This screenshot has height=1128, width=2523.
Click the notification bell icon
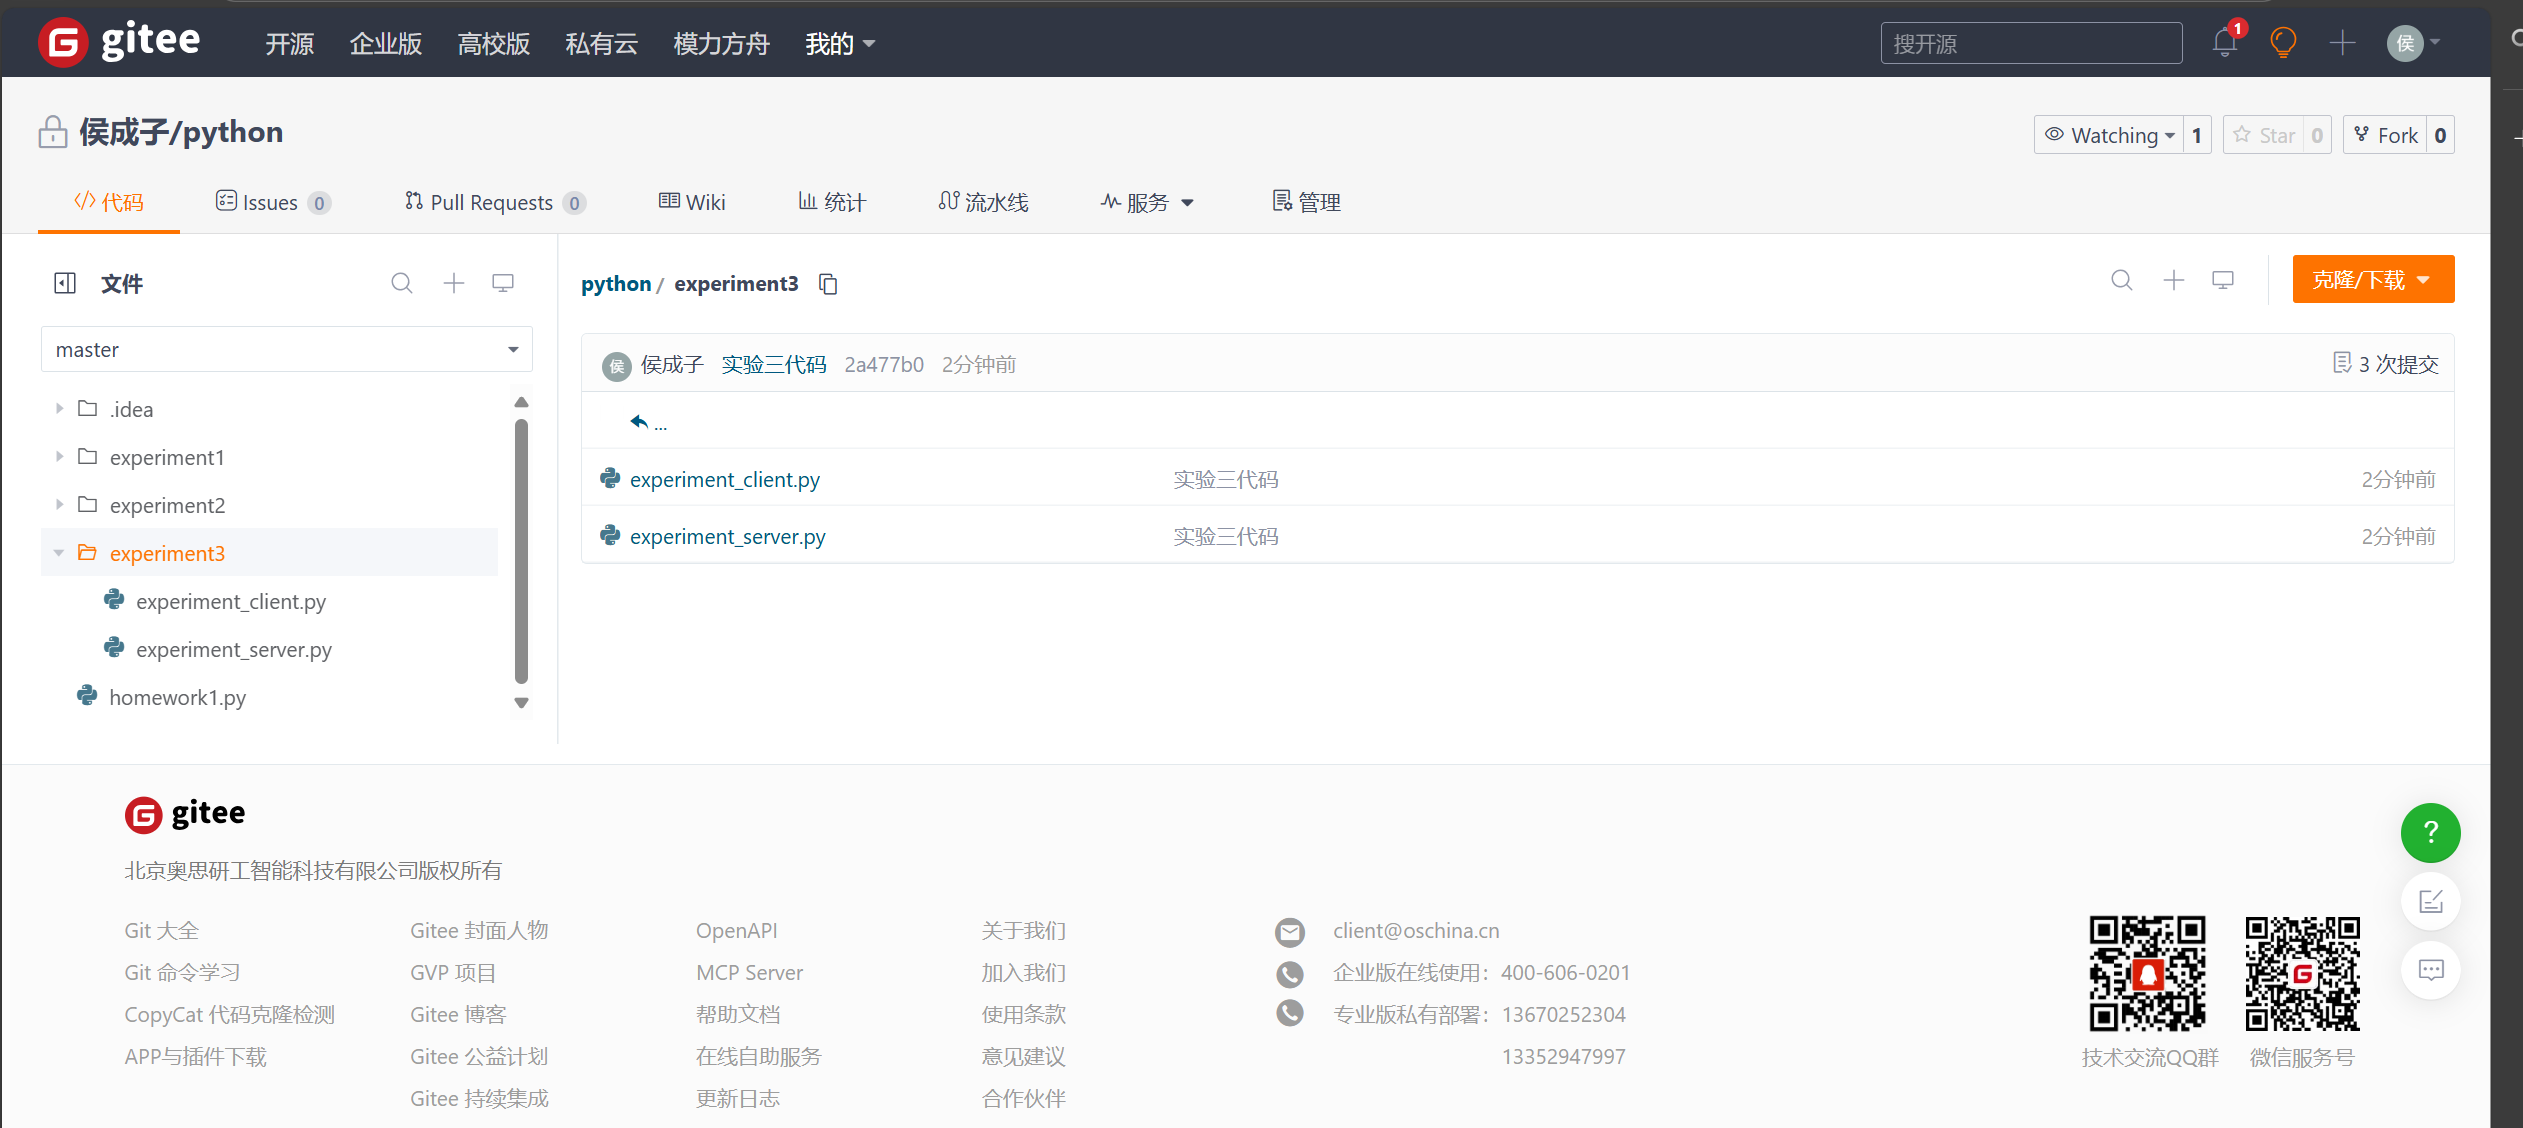2224,43
